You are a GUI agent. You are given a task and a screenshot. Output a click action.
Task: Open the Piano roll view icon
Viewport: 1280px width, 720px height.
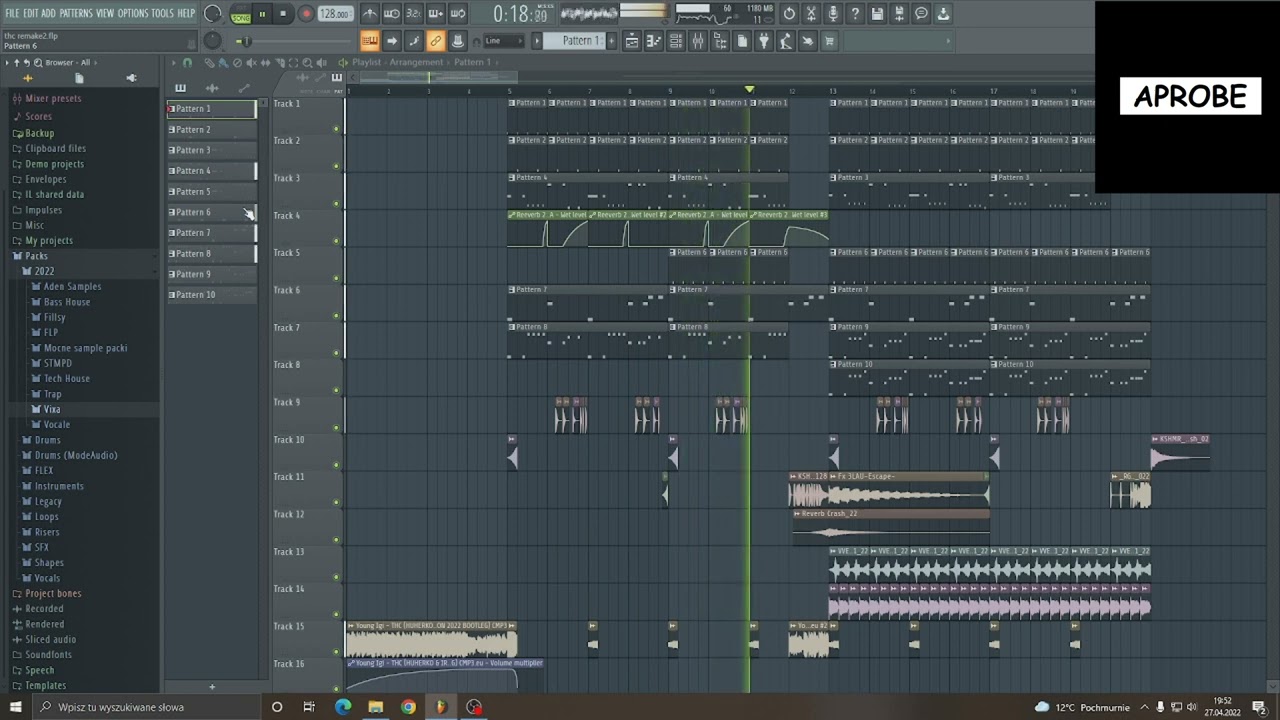pos(654,41)
